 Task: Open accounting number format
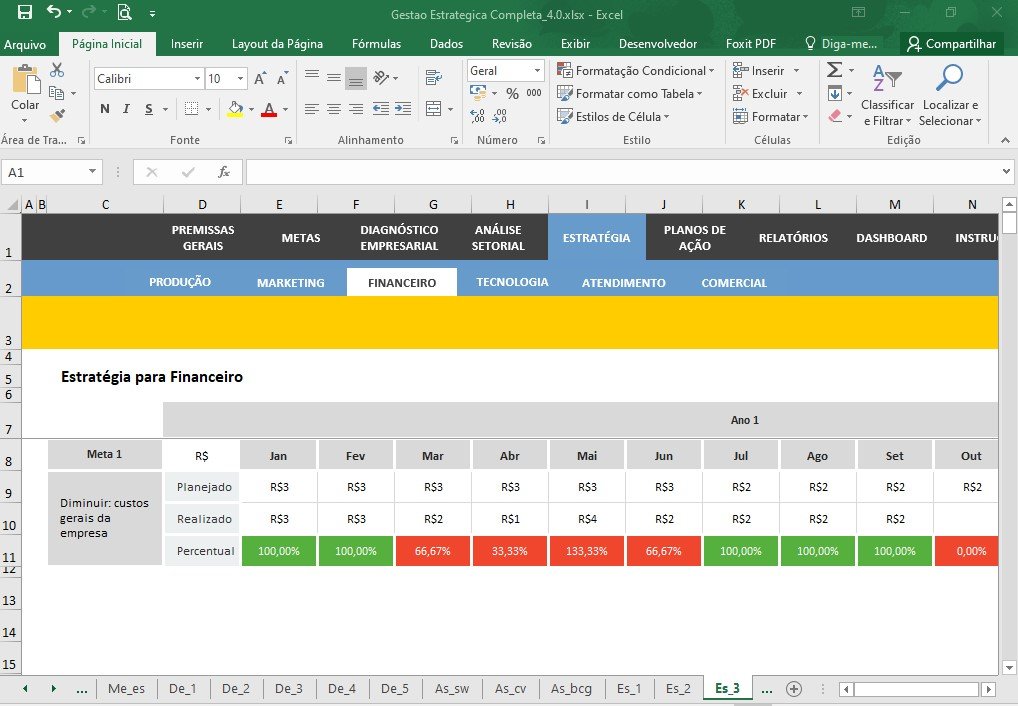coord(478,94)
